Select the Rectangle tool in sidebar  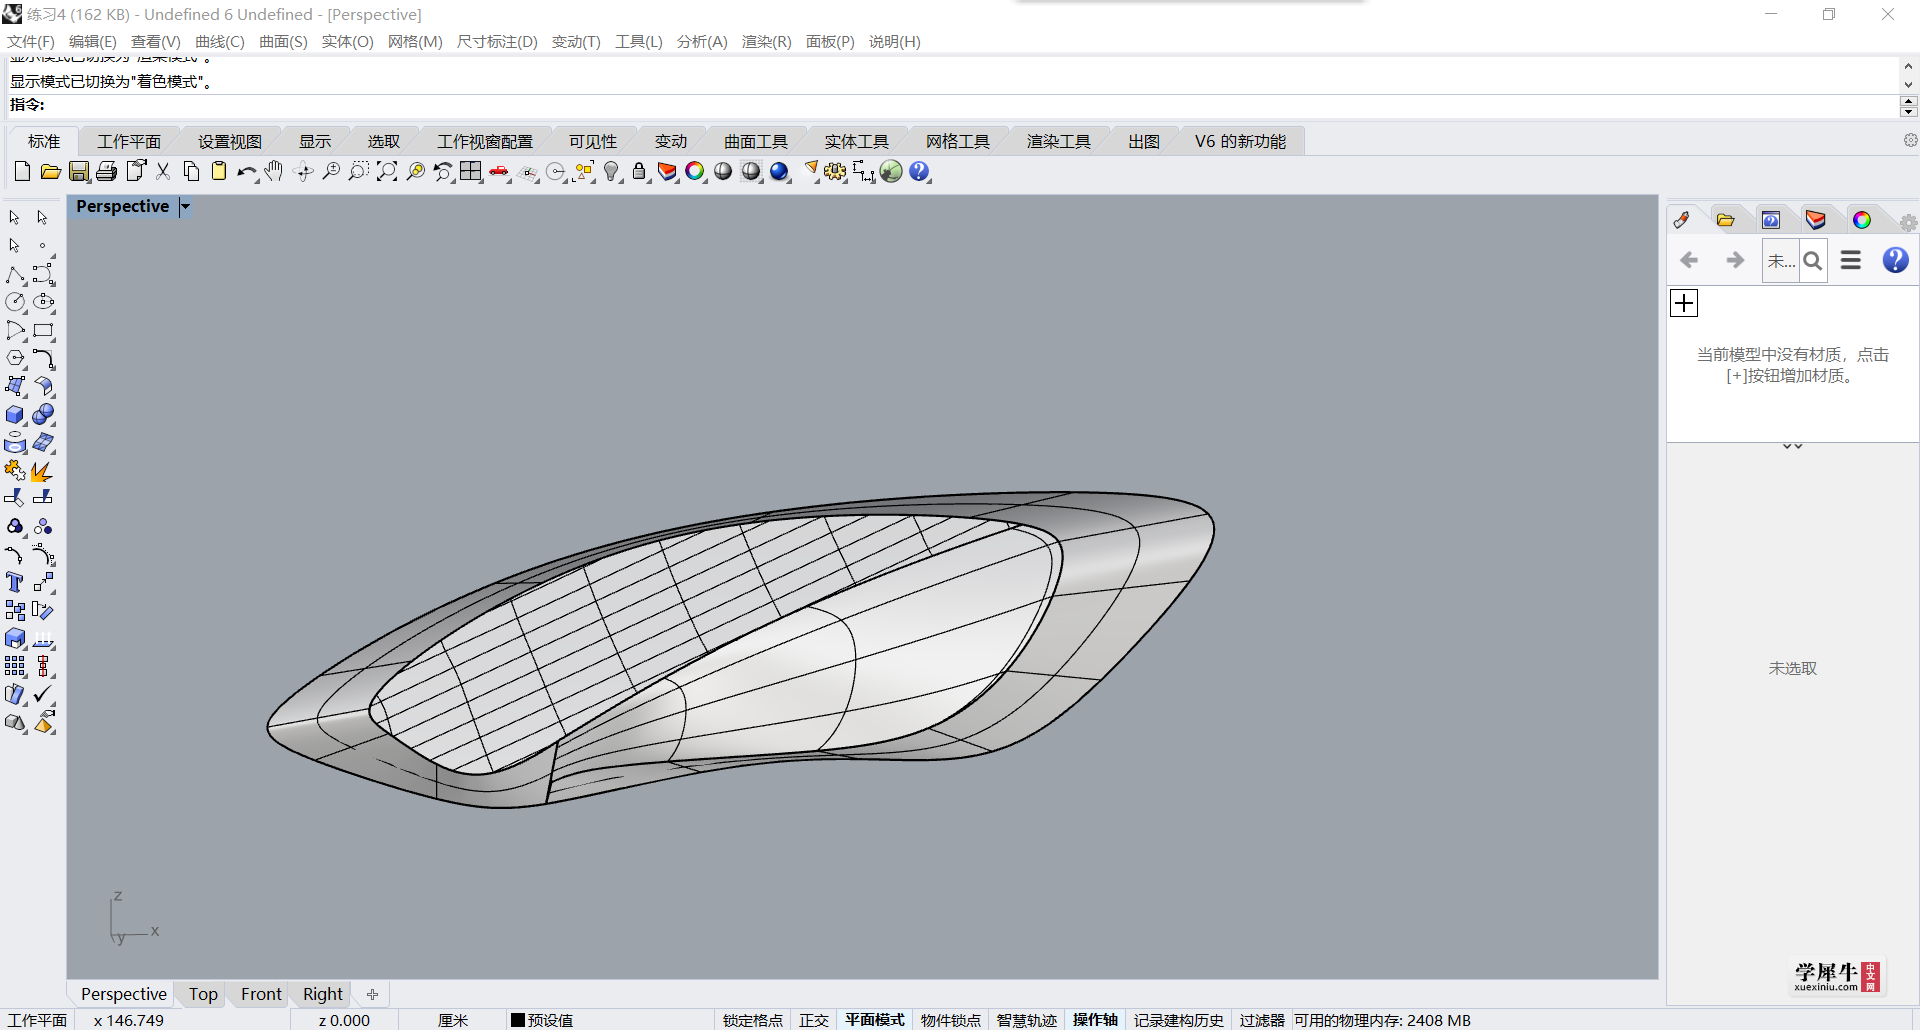[43, 330]
